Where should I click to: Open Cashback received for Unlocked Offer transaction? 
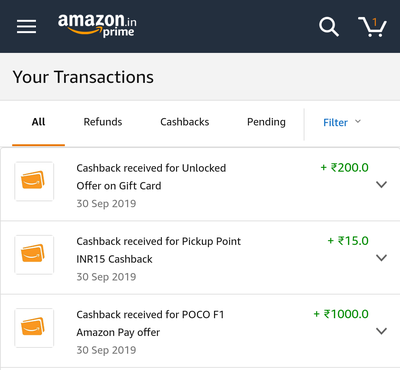pos(200,184)
